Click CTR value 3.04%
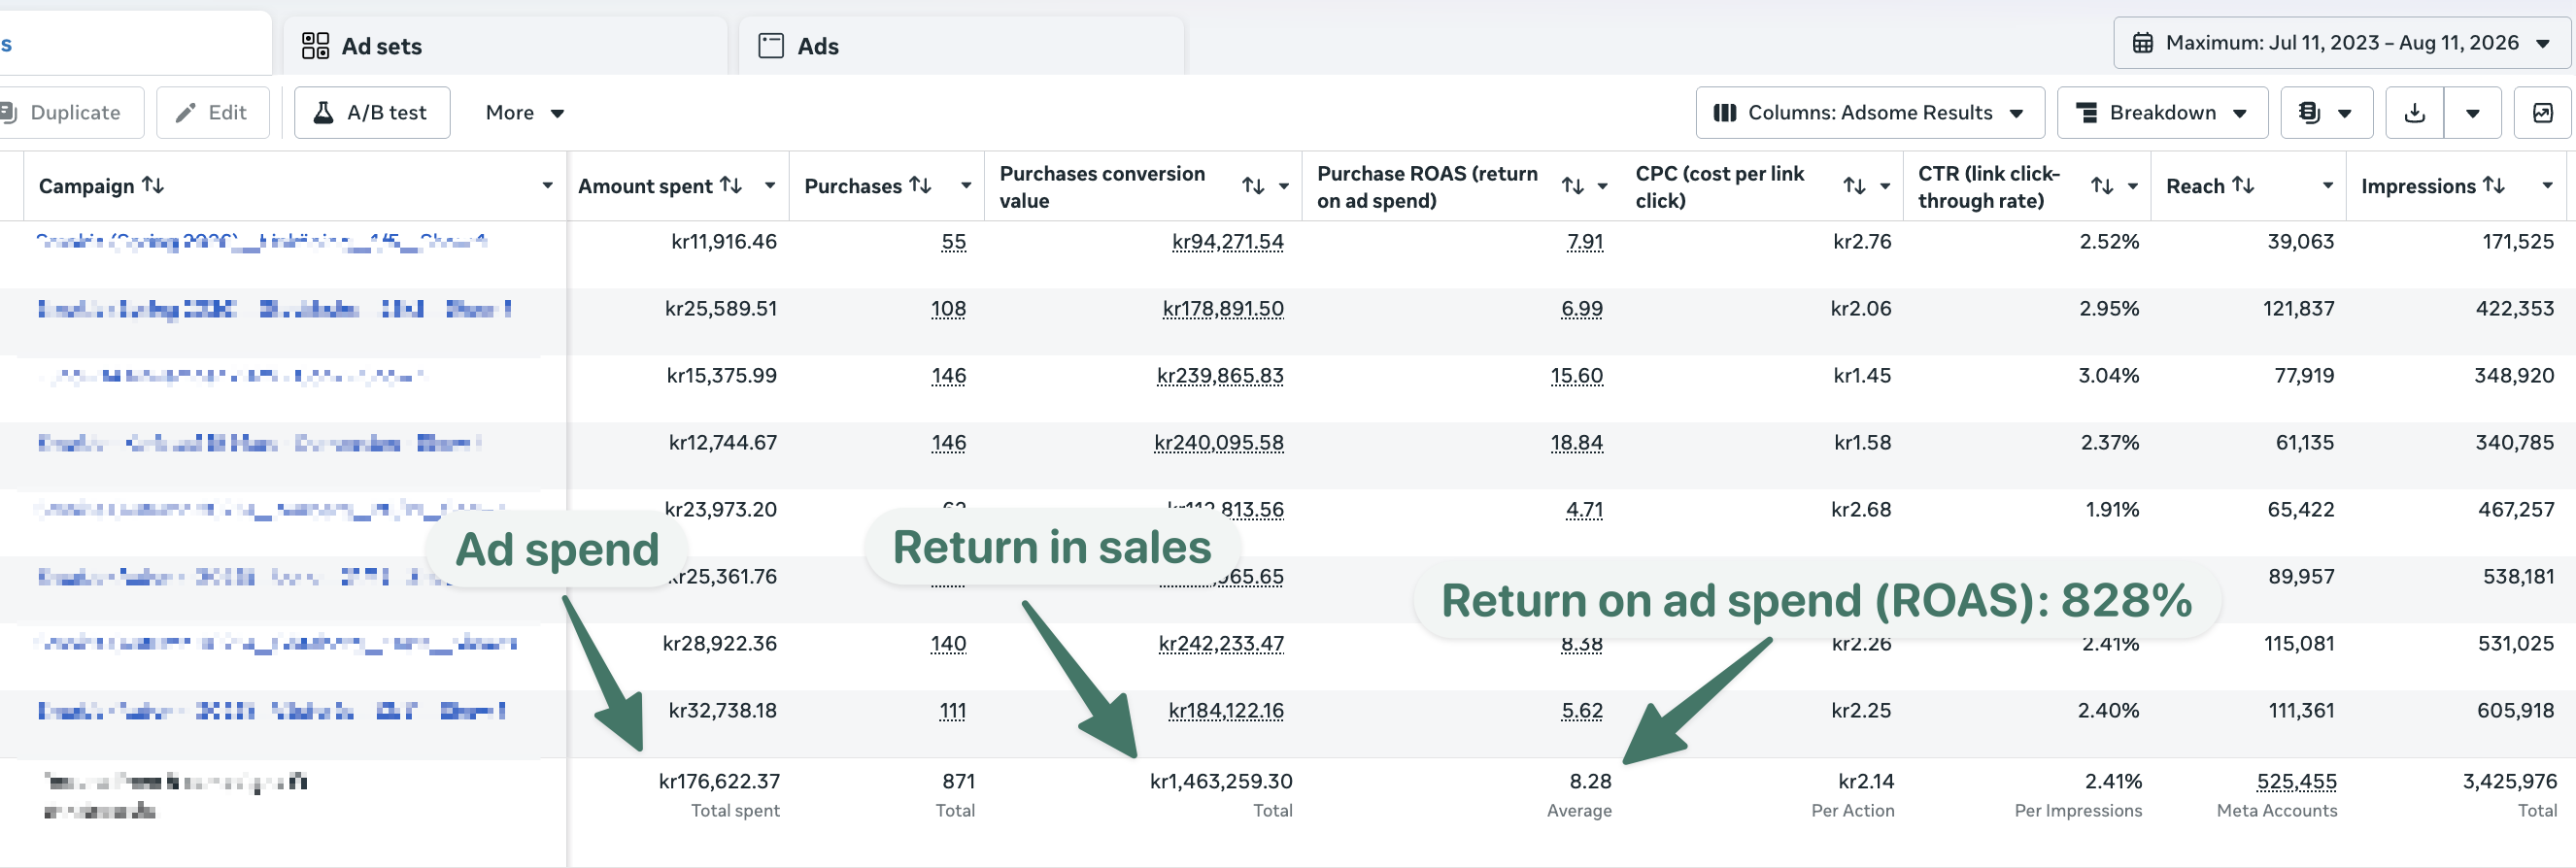Image resolution: width=2576 pixels, height=868 pixels. [2108, 376]
